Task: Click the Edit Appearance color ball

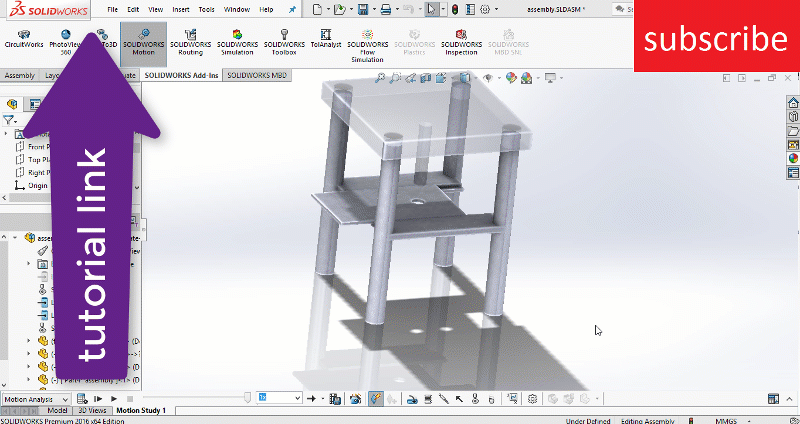Action: 511,78
